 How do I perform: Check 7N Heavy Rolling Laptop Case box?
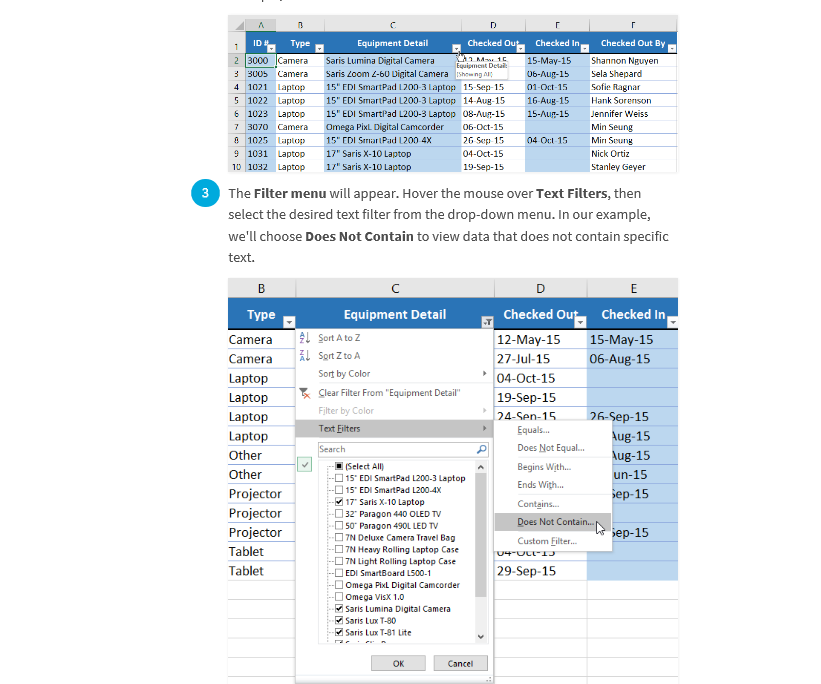click(339, 549)
